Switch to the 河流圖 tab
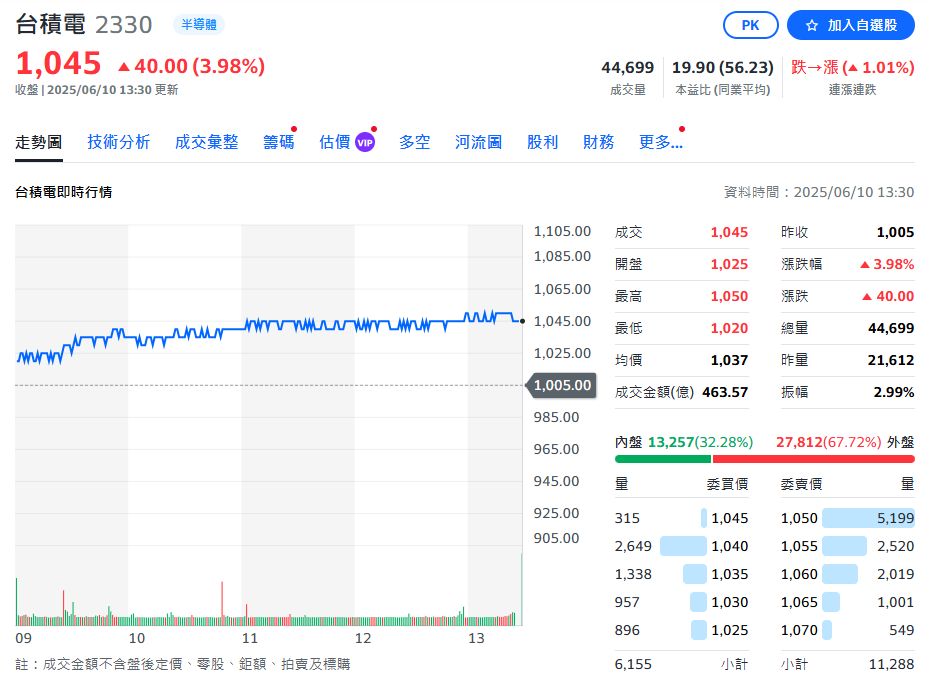Image resolution: width=928 pixels, height=683 pixels. (x=478, y=142)
